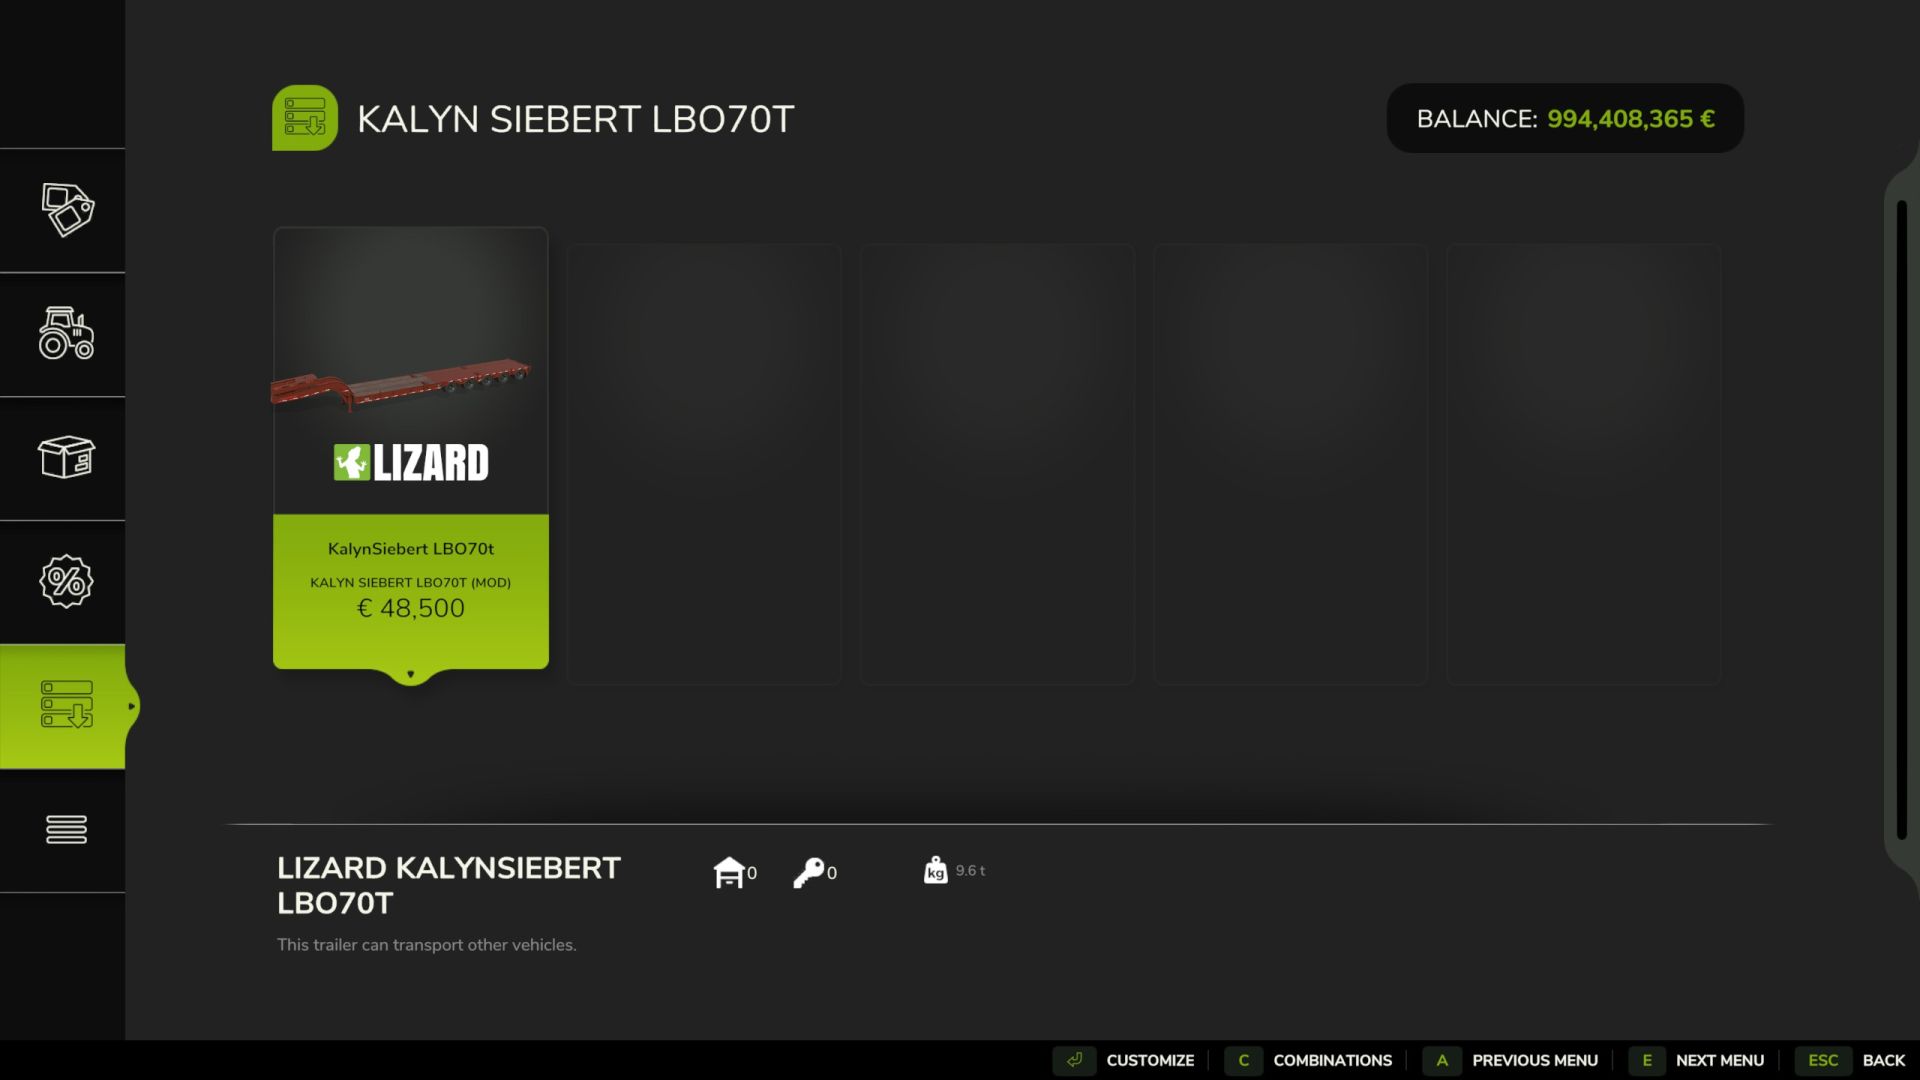
Task: Go to Previous Menu
Action: [x=1512, y=1060]
